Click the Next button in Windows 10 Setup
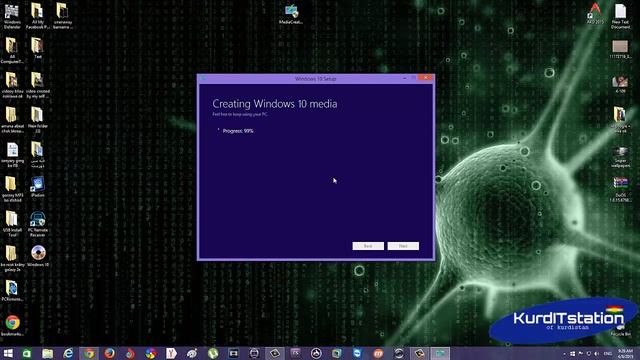This screenshot has height=360, width=640. click(x=403, y=246)
